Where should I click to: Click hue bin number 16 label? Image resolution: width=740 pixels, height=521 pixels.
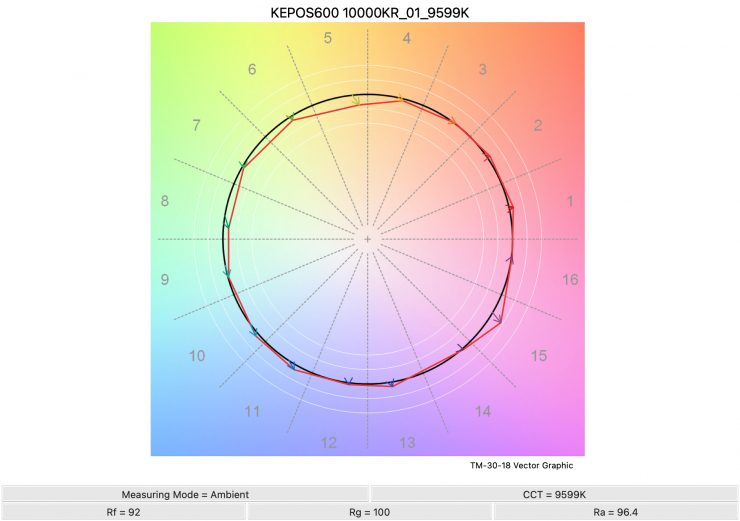click(569, 280)
